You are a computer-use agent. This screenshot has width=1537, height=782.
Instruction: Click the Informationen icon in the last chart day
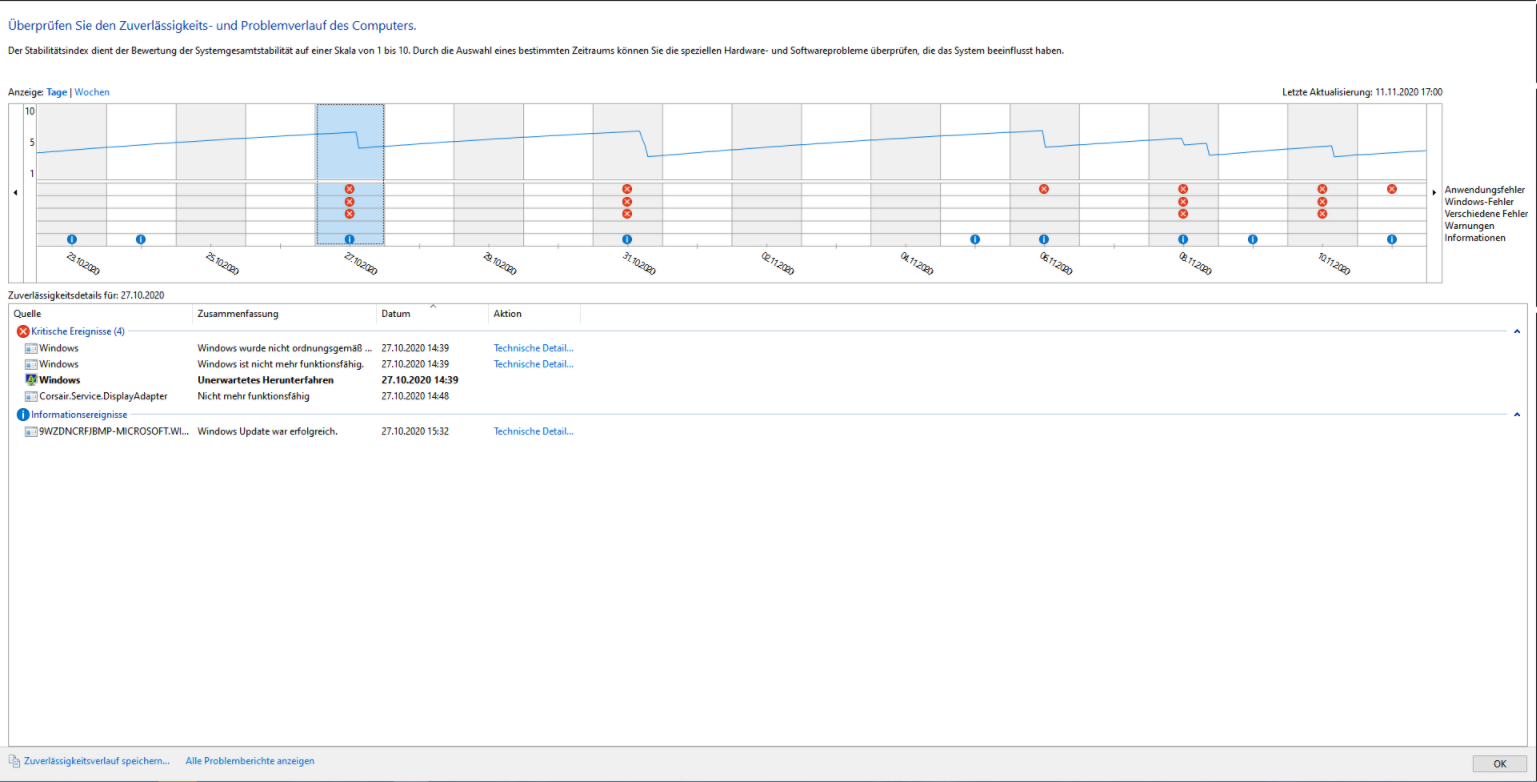coord(1392,239)
